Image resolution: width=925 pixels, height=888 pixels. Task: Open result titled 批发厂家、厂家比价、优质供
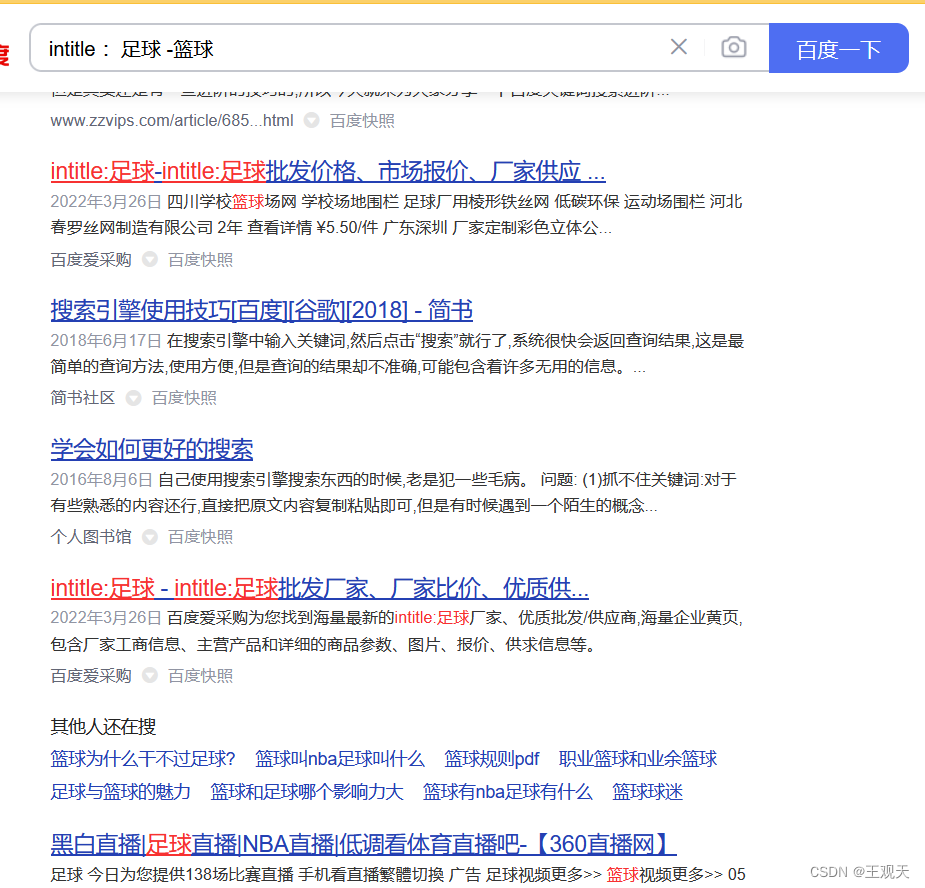320,588
